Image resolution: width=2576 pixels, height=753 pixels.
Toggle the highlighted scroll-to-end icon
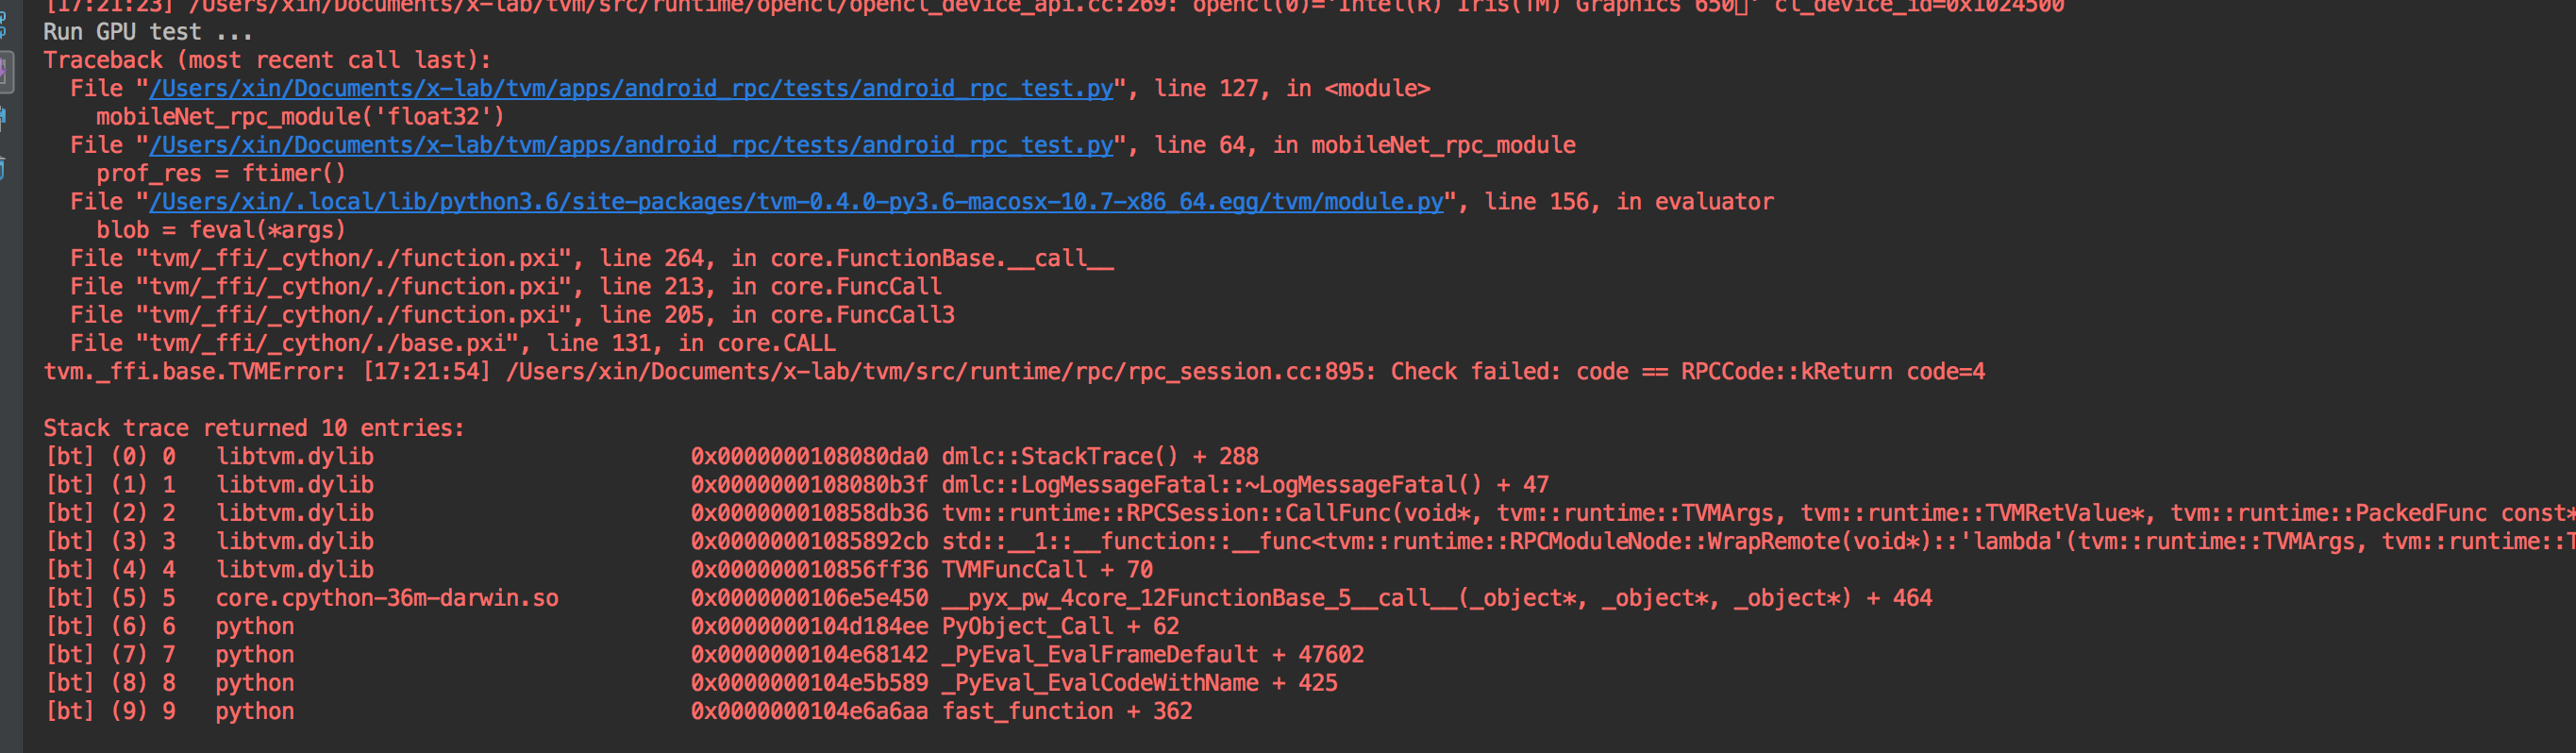[x=5, y=72]
